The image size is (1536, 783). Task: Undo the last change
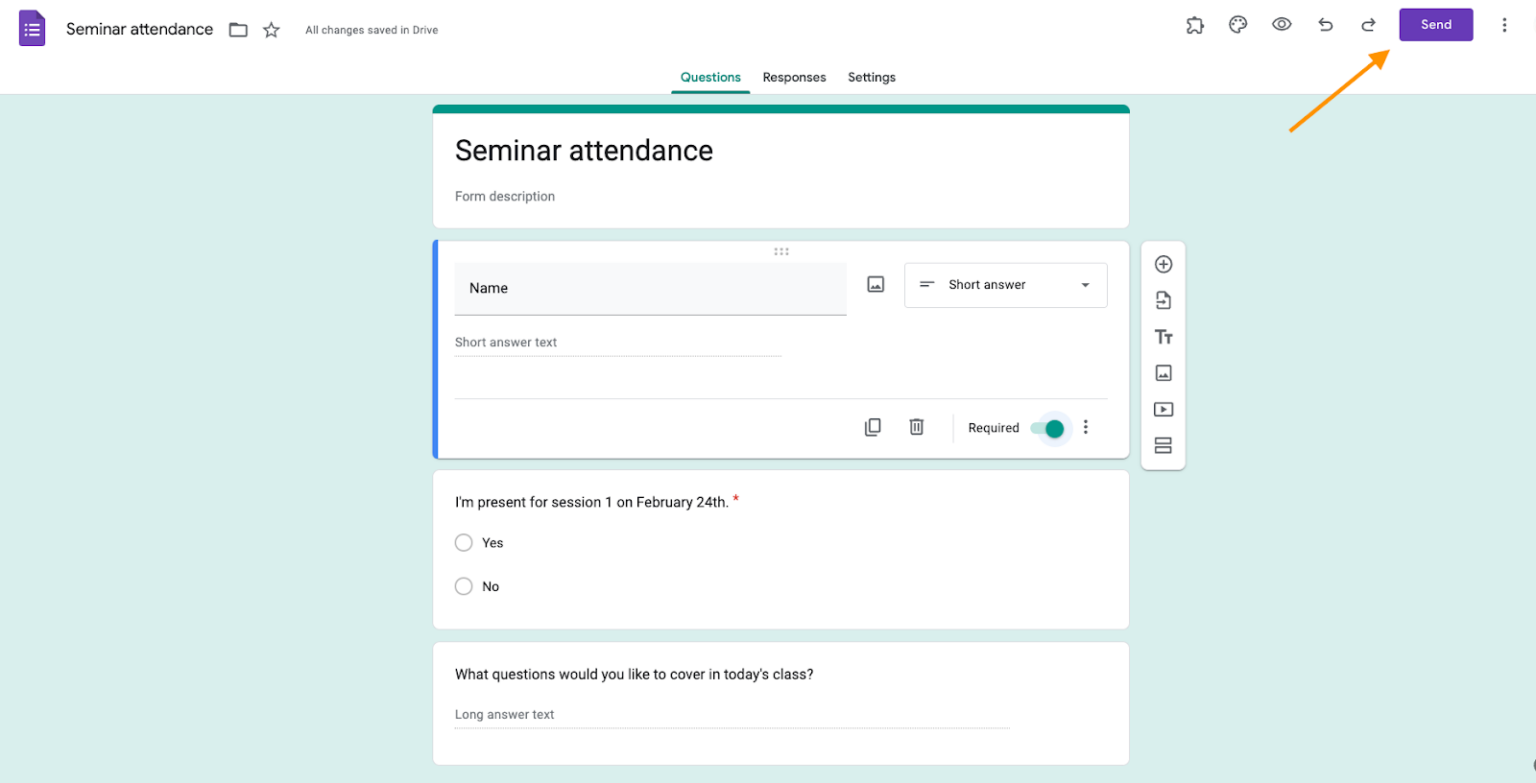1326,24
